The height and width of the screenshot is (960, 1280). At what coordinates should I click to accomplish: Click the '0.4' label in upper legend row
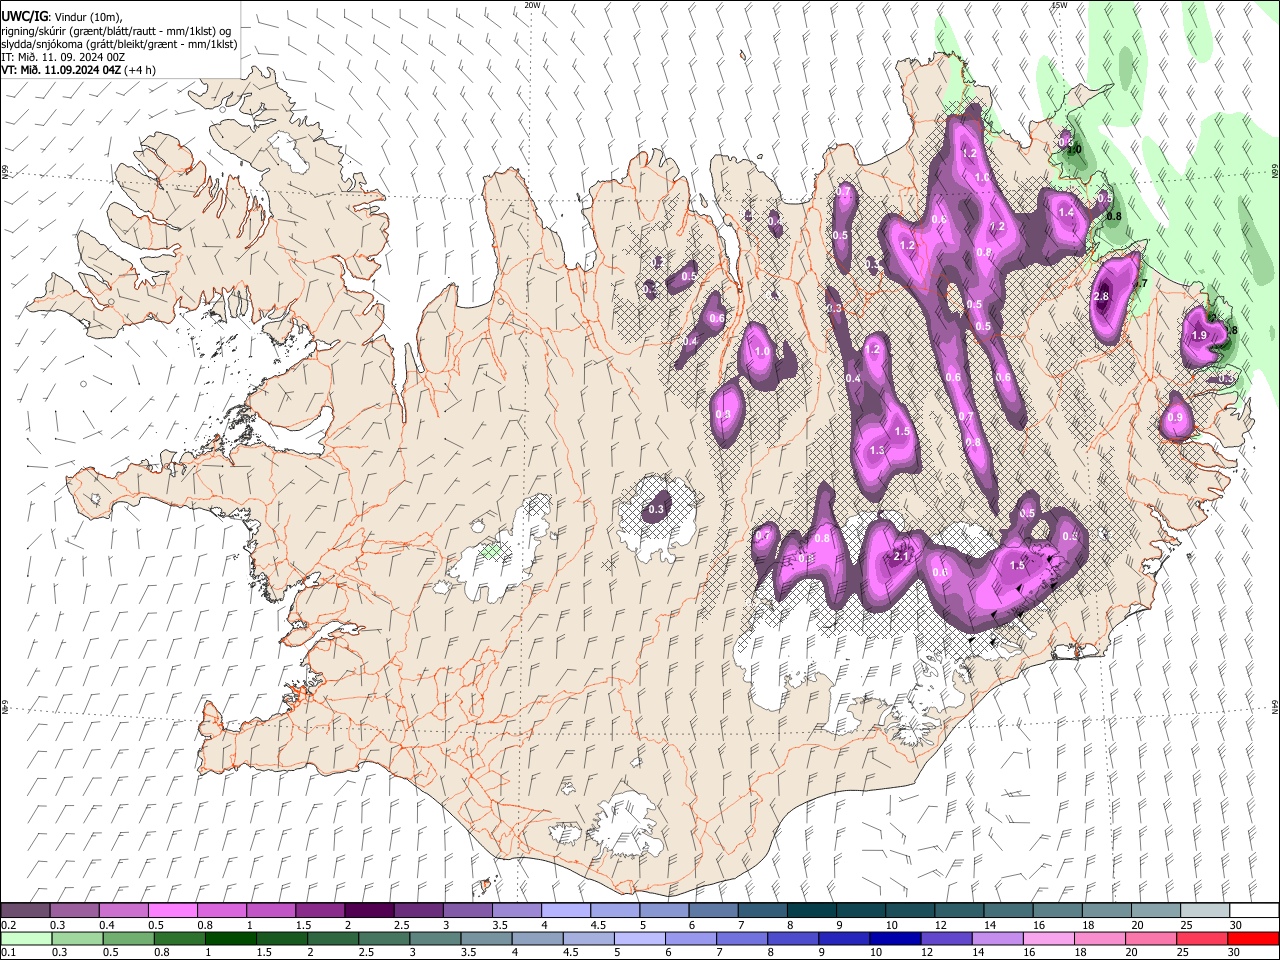point(106,925)
